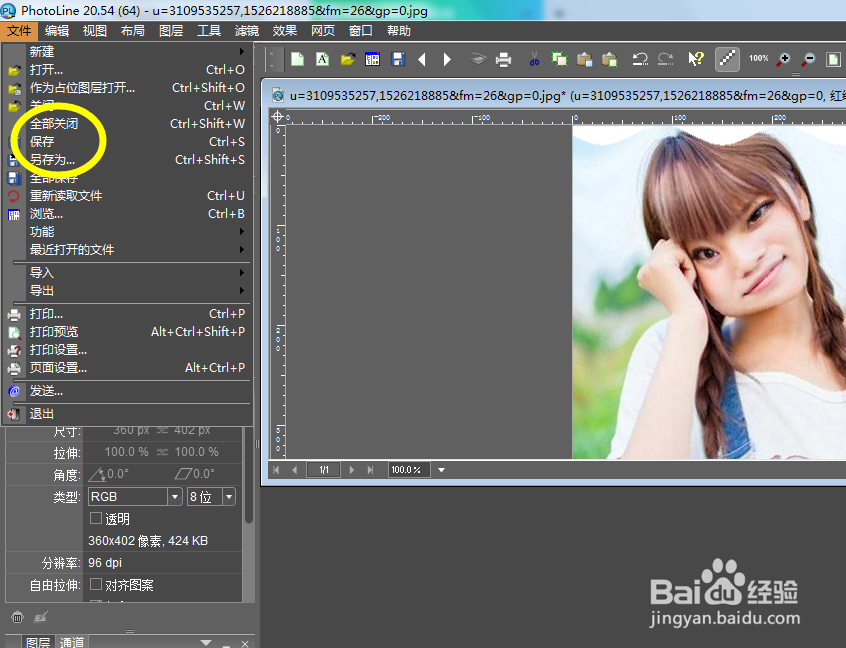The width and height of the screenshot is (846, 648).
Task: Open 打印设置... from the File menu
Action: [x=129, y=350]
